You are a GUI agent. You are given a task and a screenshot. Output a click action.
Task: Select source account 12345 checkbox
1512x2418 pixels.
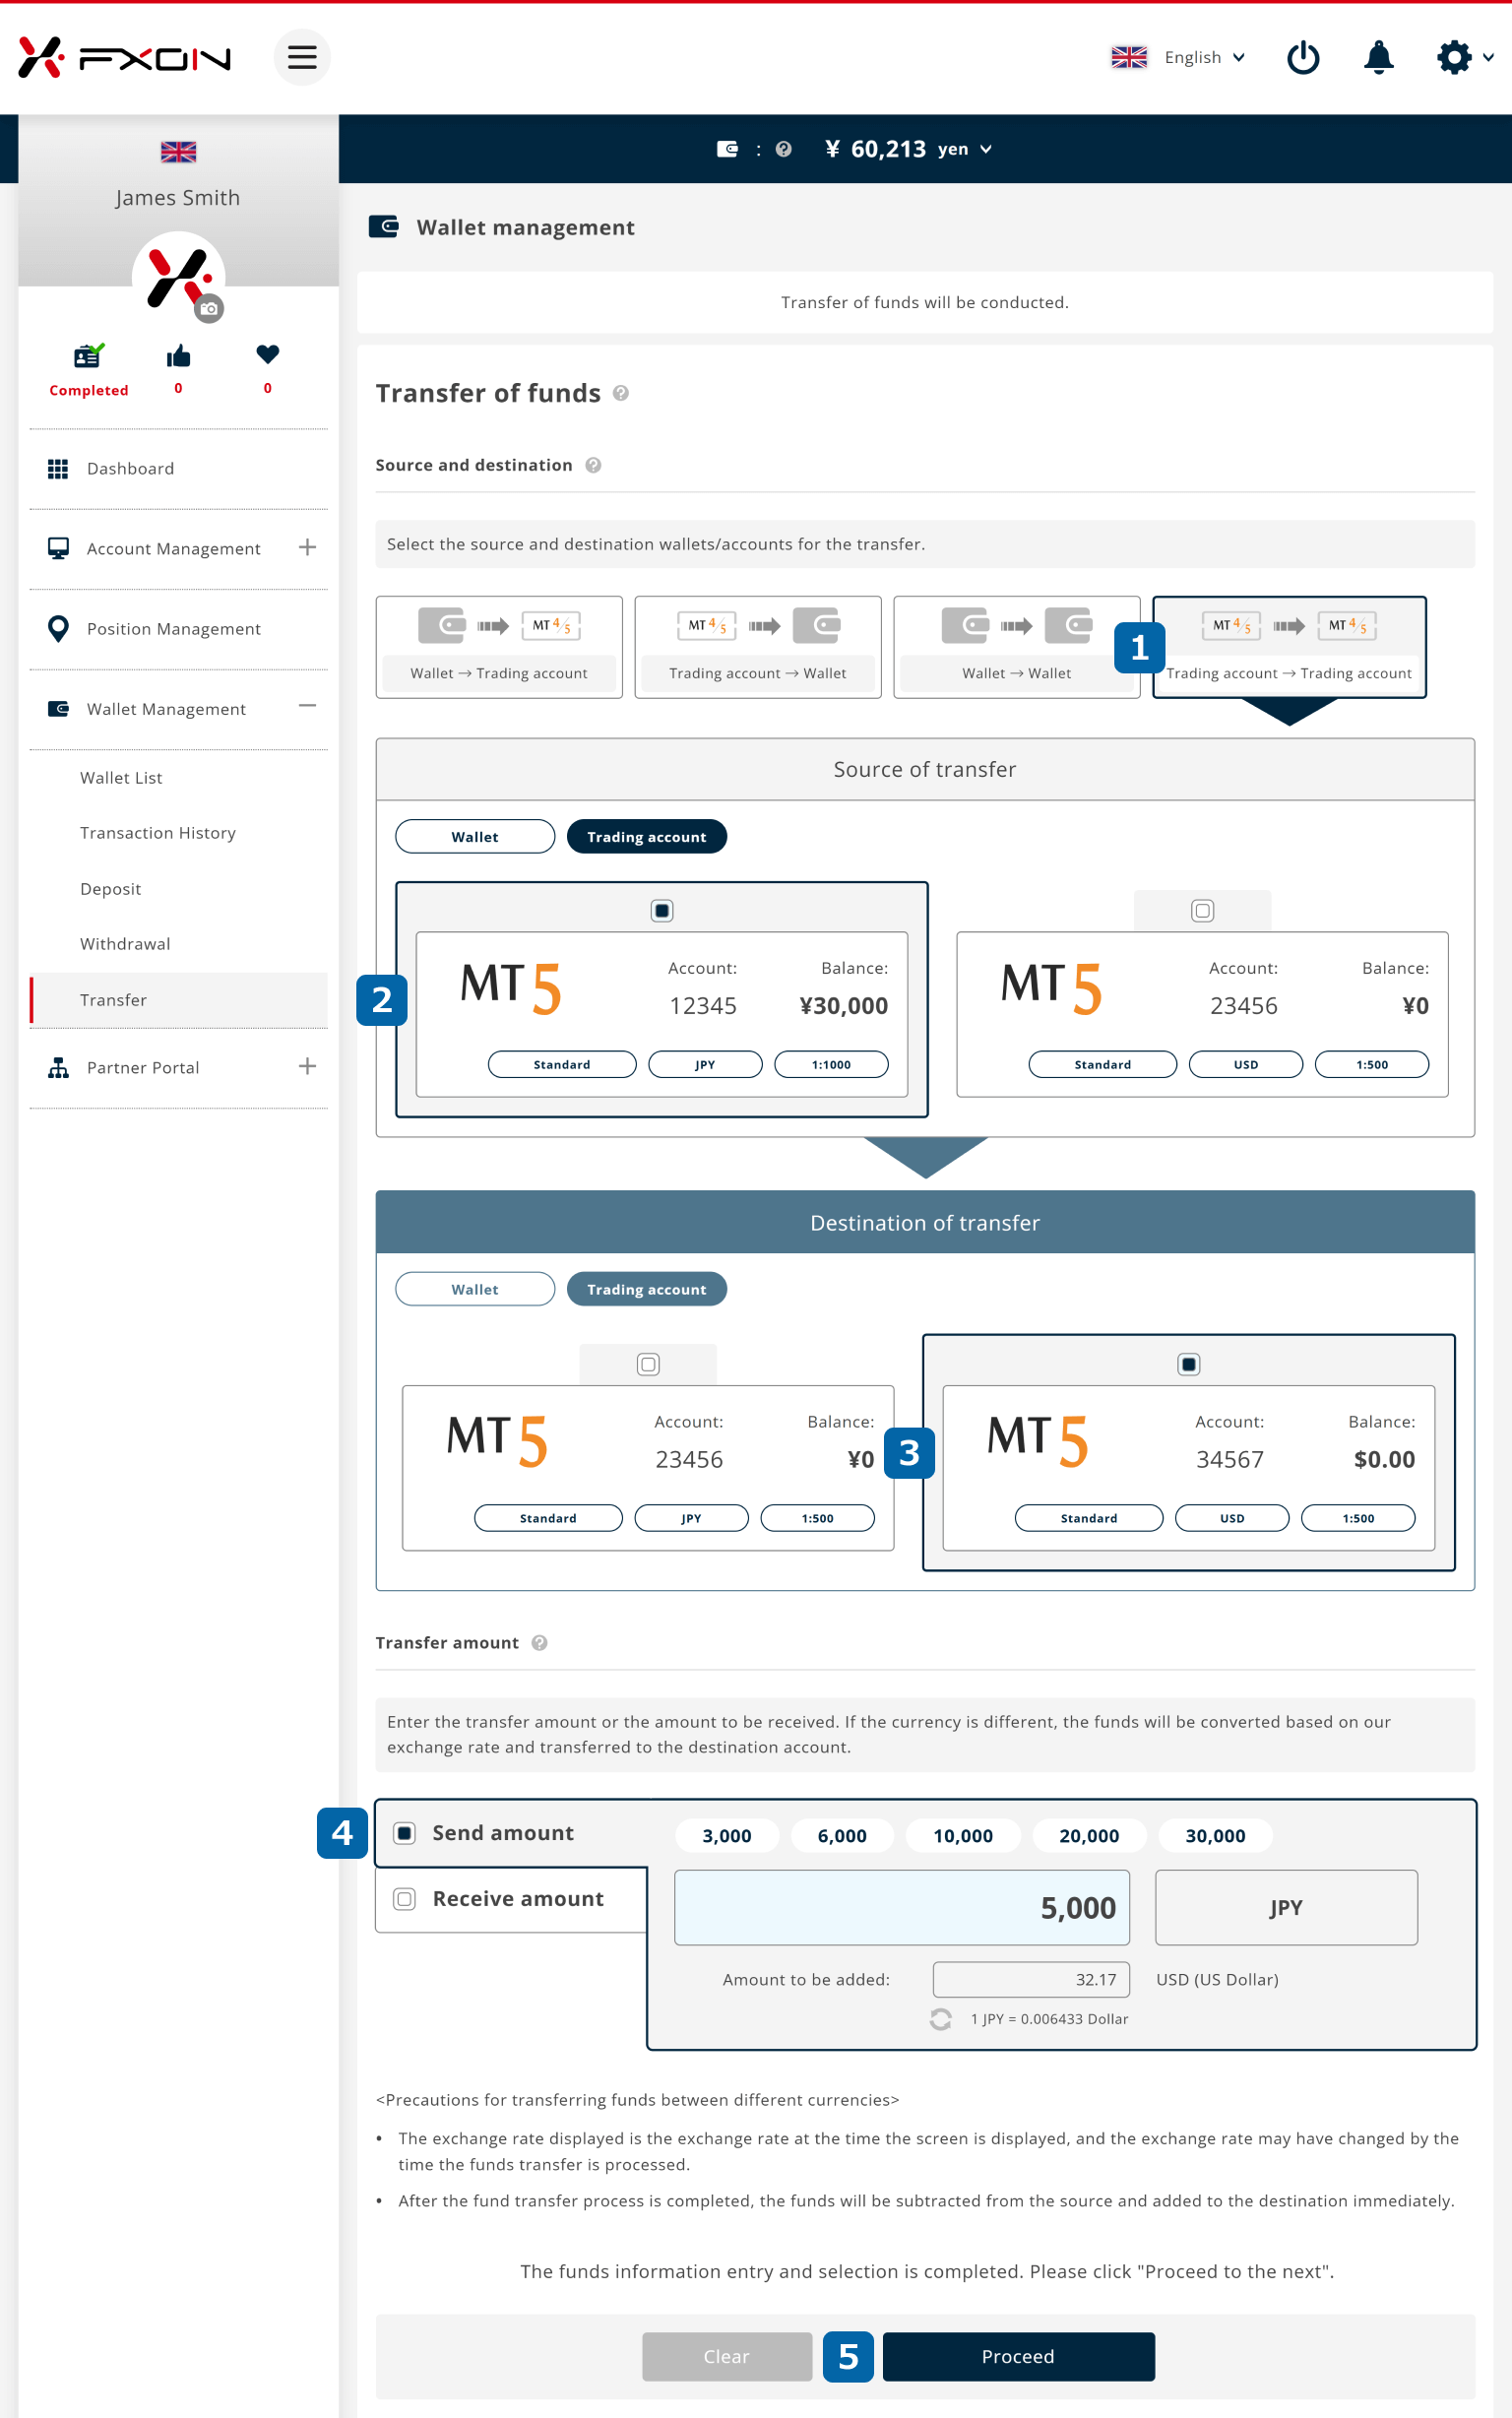tap(662, 911)
